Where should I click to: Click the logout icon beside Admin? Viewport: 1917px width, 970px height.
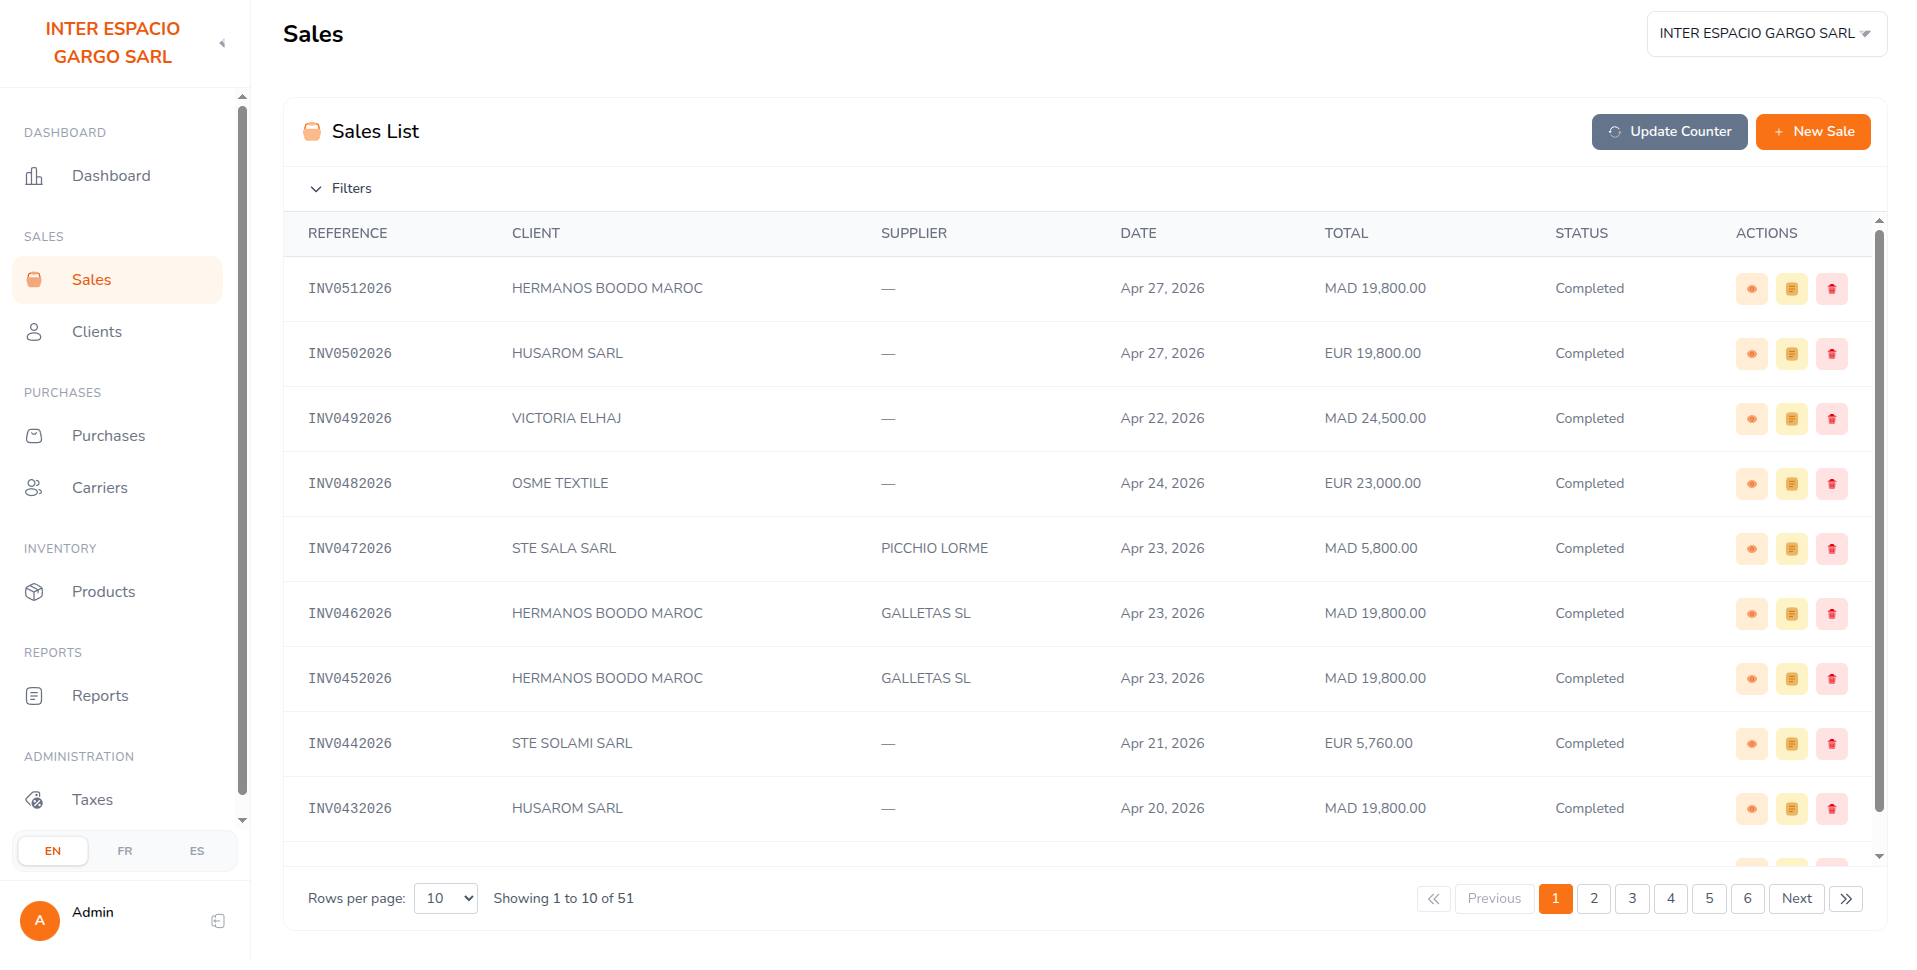[x=218, y=921]
